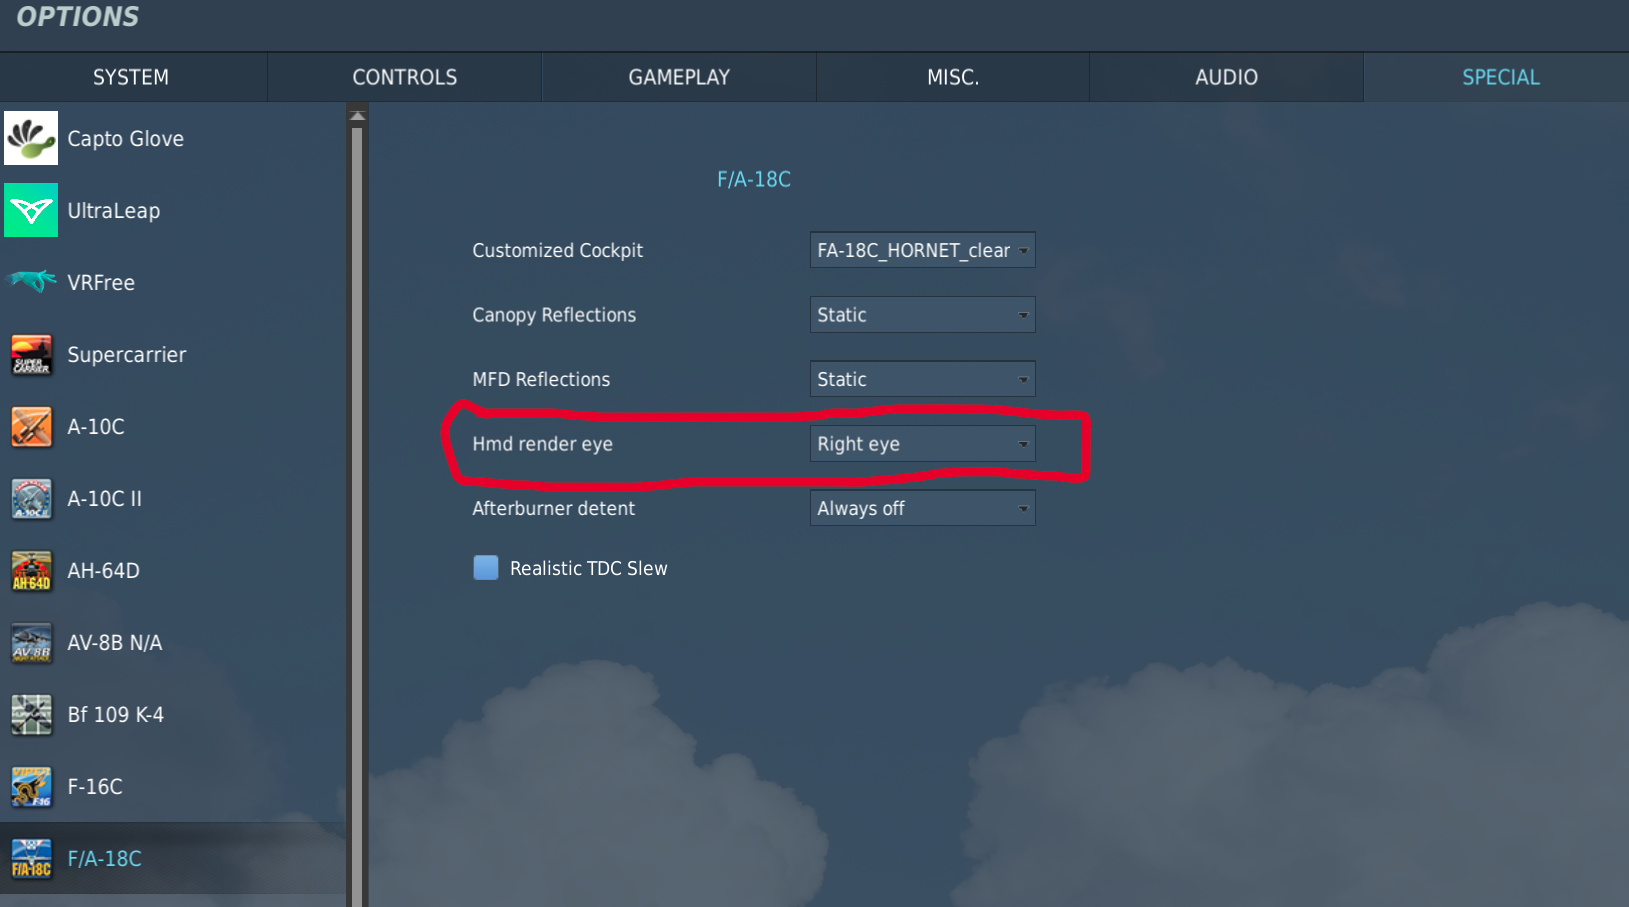
Task: Click the VRFree module icon
Action: coord(31,282)
